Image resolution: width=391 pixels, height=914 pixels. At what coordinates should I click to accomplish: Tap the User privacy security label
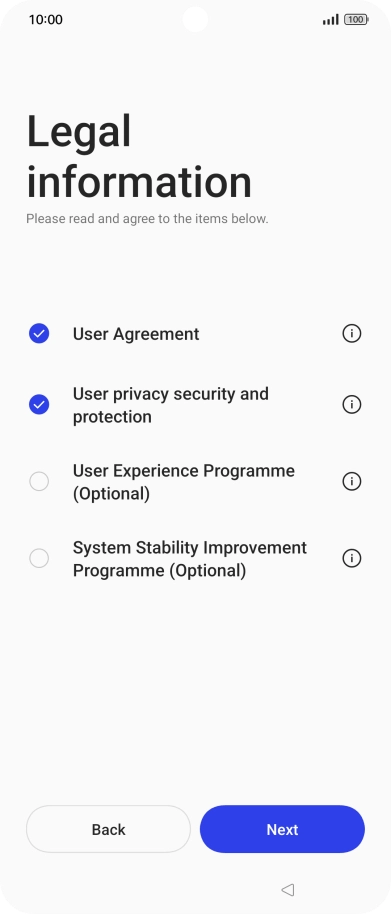171,405
